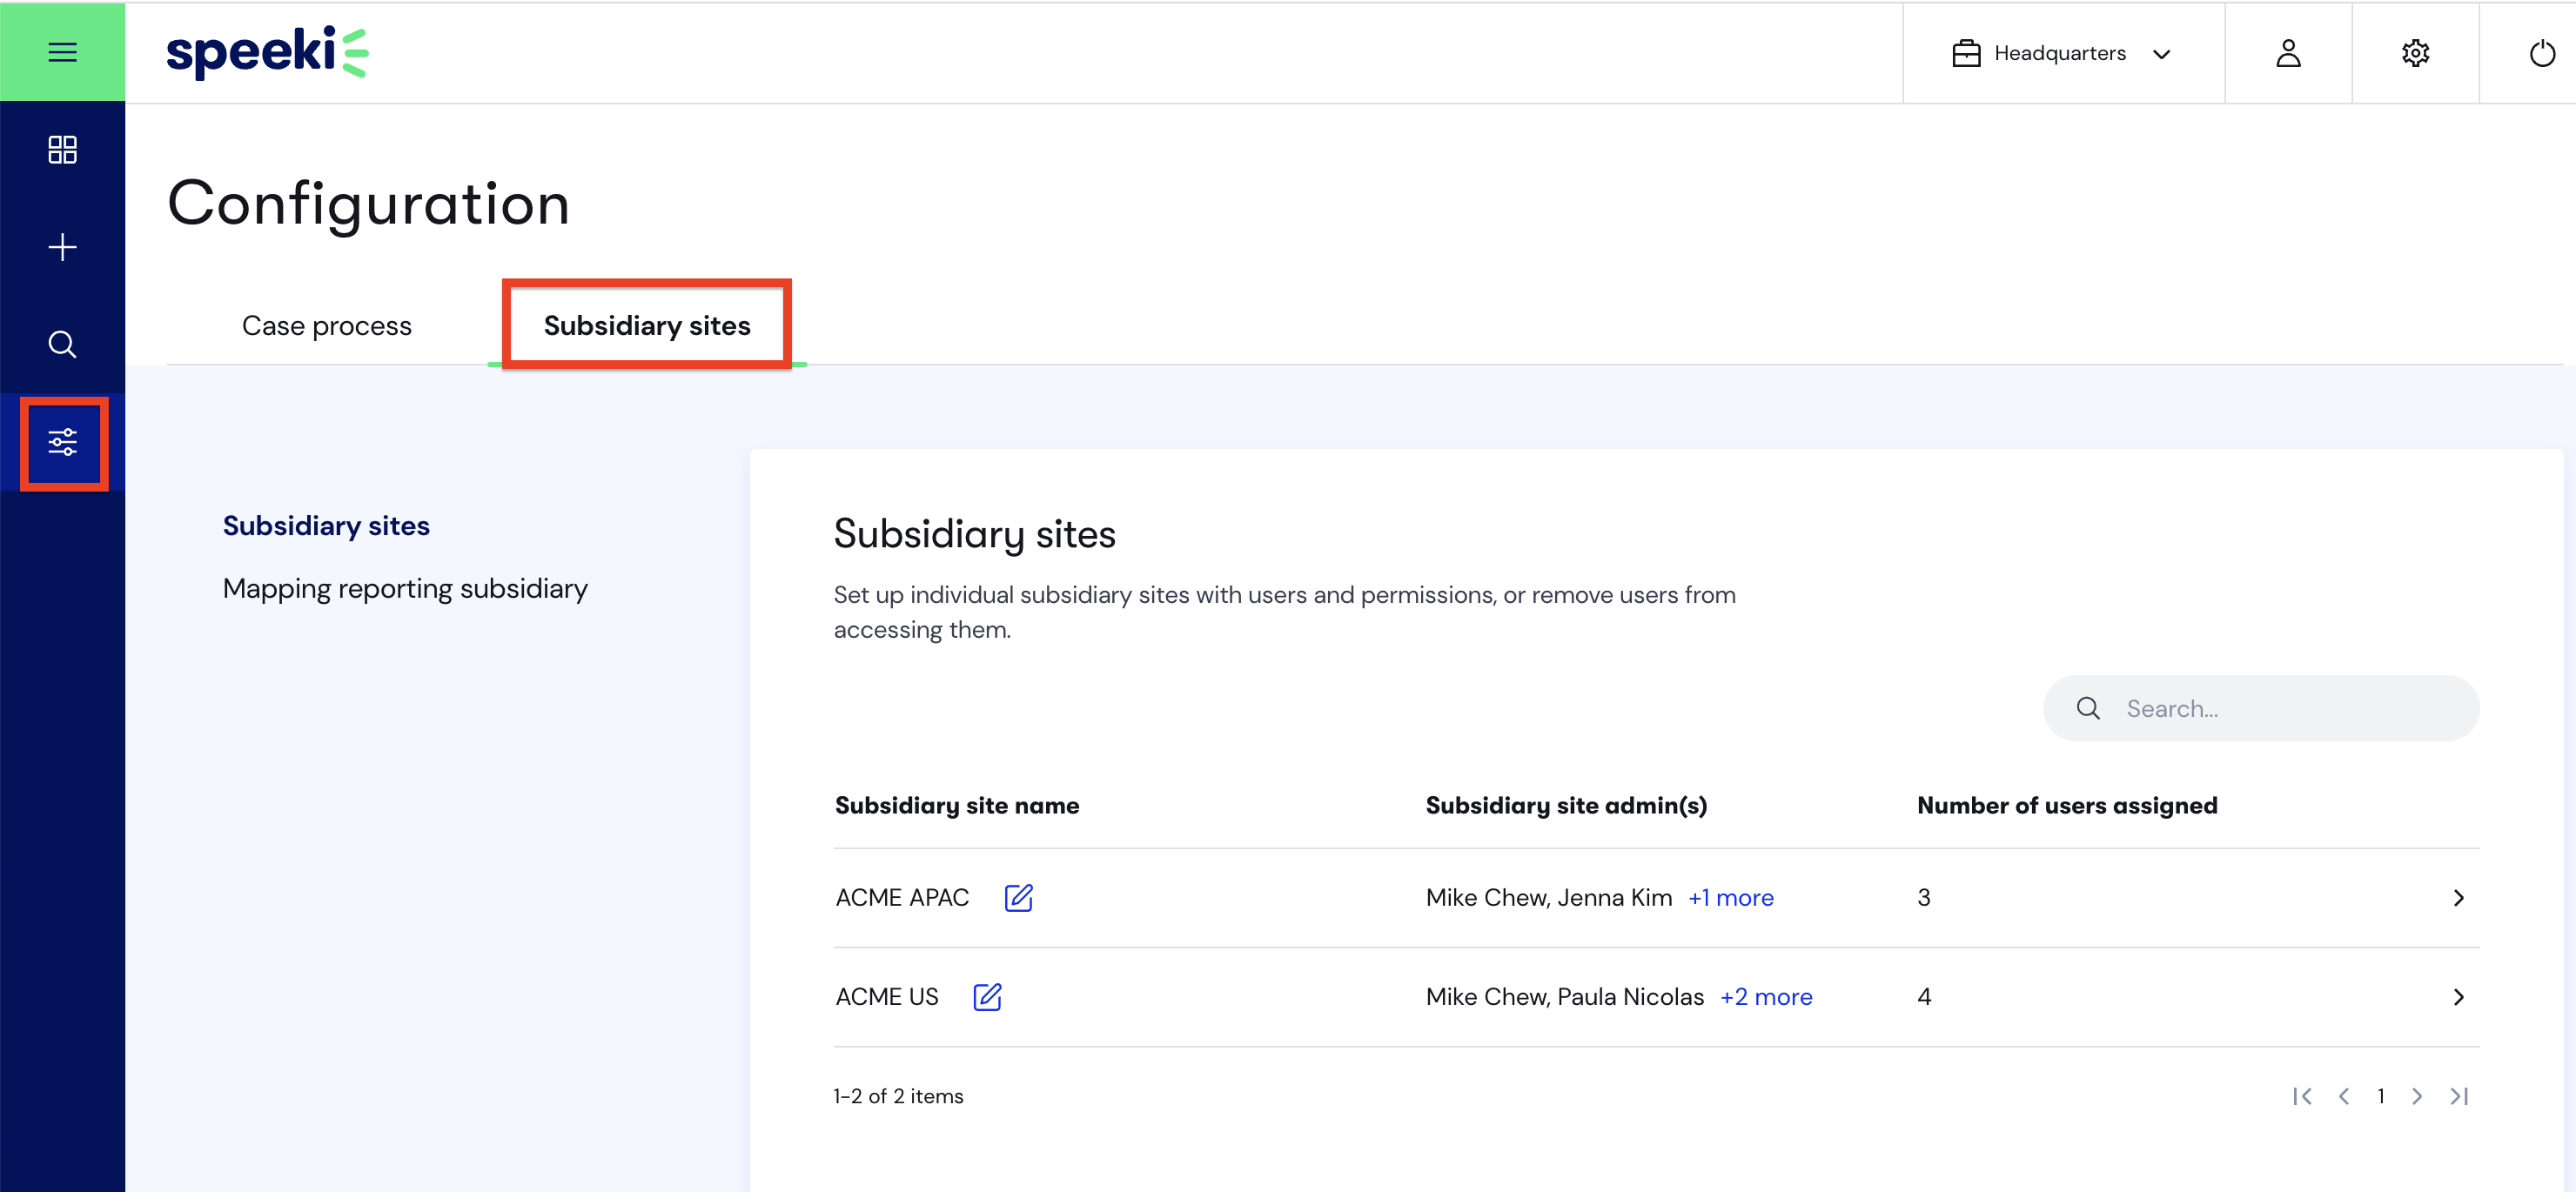The width and height of the screenshot is (2576, 1192).
Task: Expand Headquarters site dropdown
Action: (x=2060, y=52)
